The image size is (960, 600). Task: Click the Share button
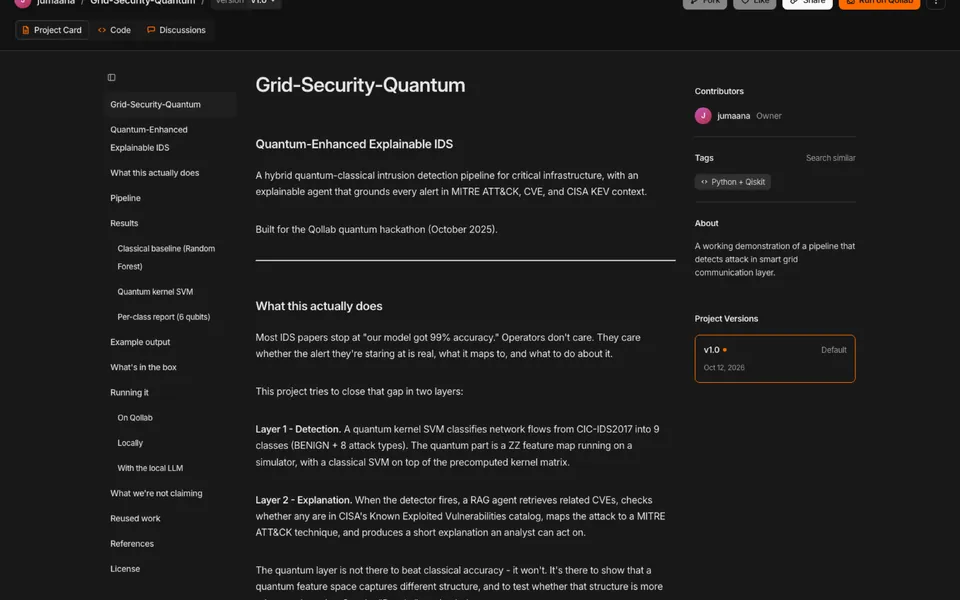[x=807, y=3]
